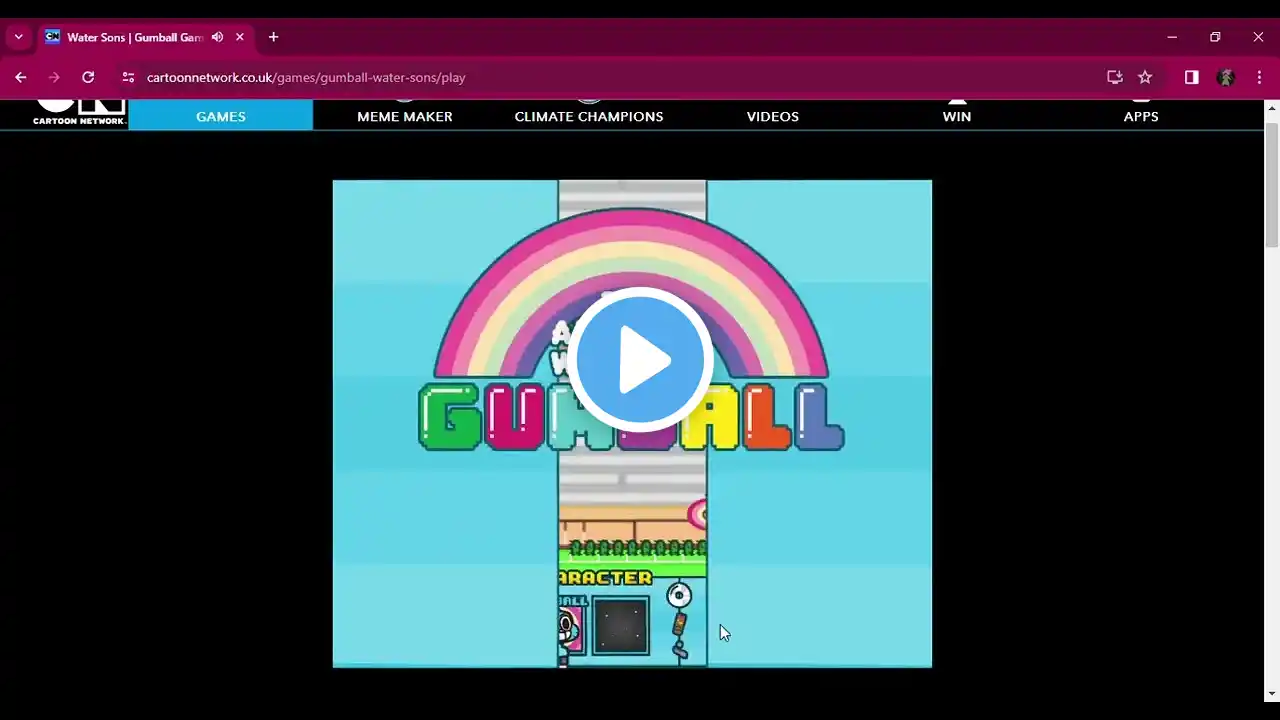Close the Chrome window

(x=1258, y=37)
